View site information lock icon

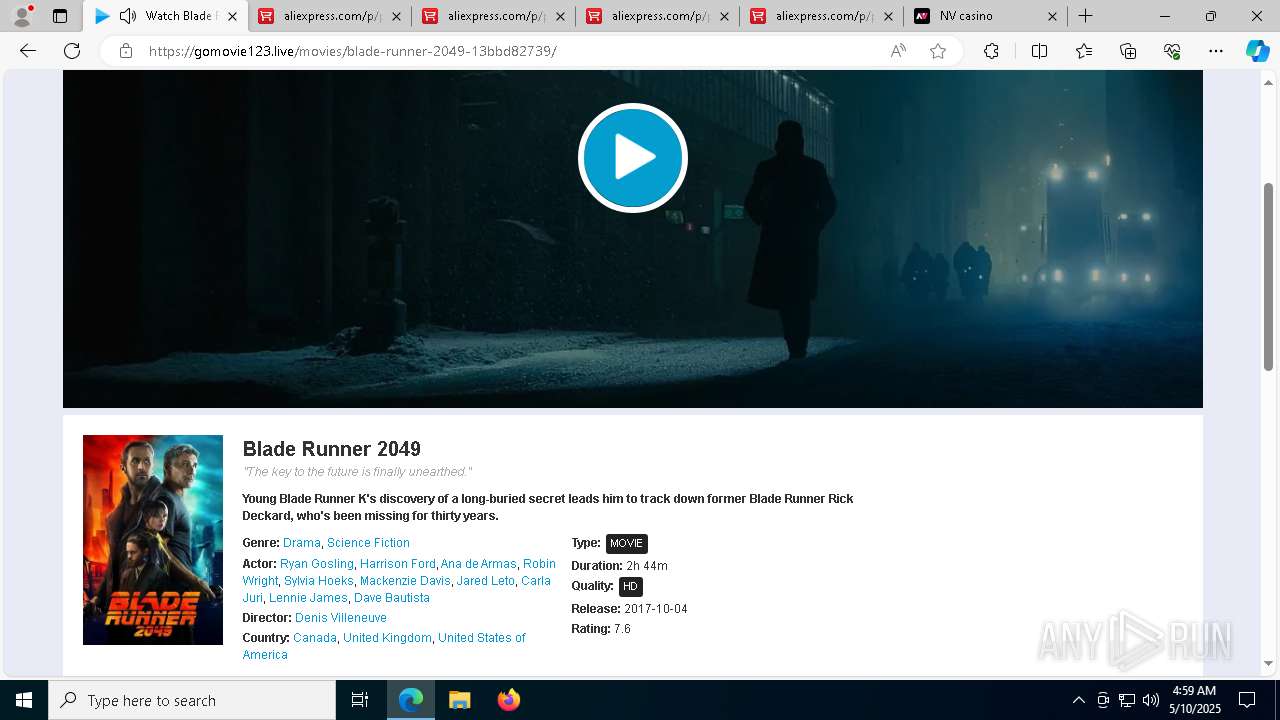[126, 51]
